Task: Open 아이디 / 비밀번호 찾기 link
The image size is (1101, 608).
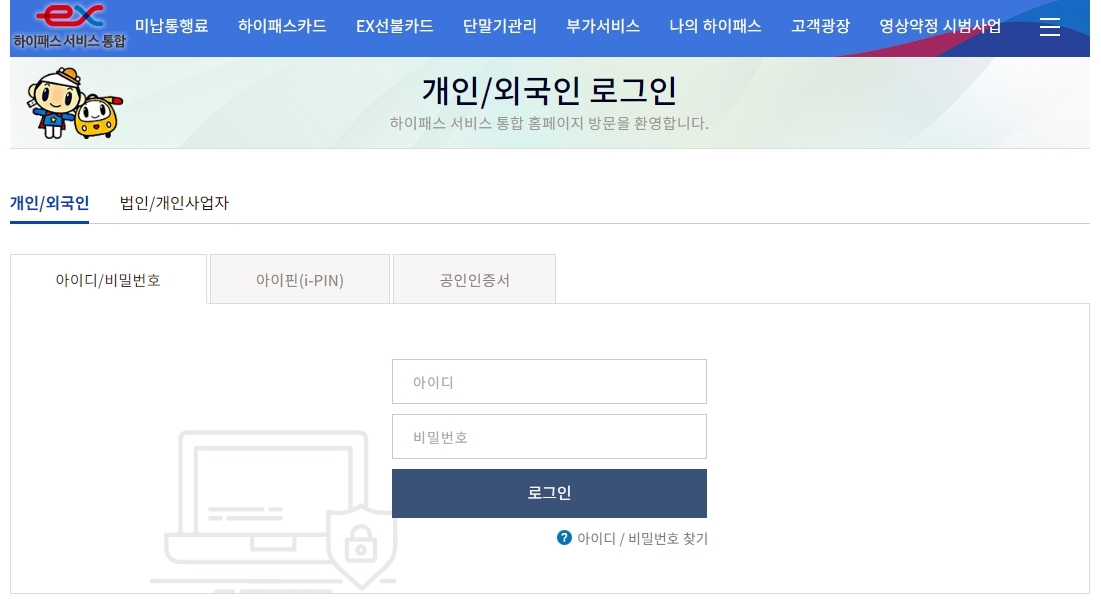Action: pyautogui.click(x=642, y=538)
